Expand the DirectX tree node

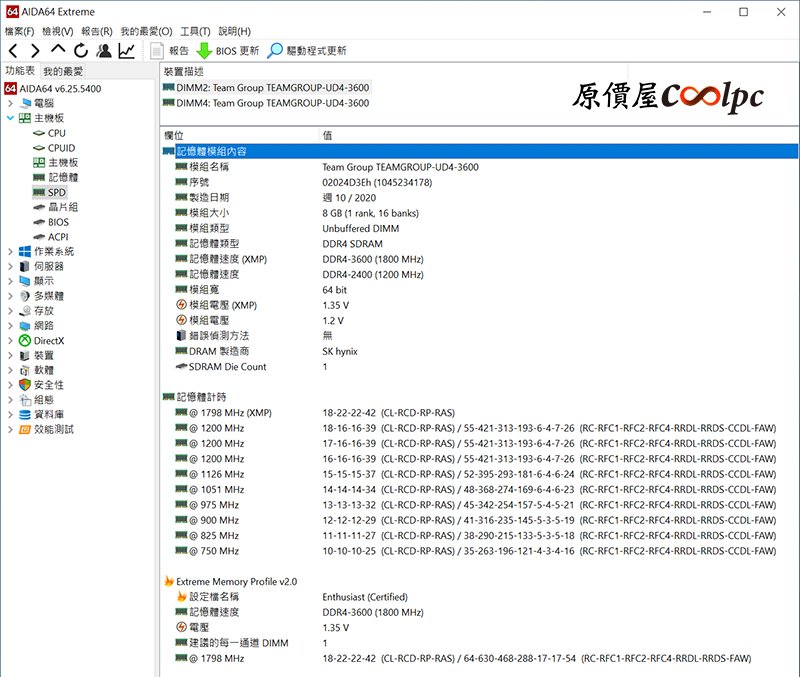pyautogui.click(x=10, y=340)
